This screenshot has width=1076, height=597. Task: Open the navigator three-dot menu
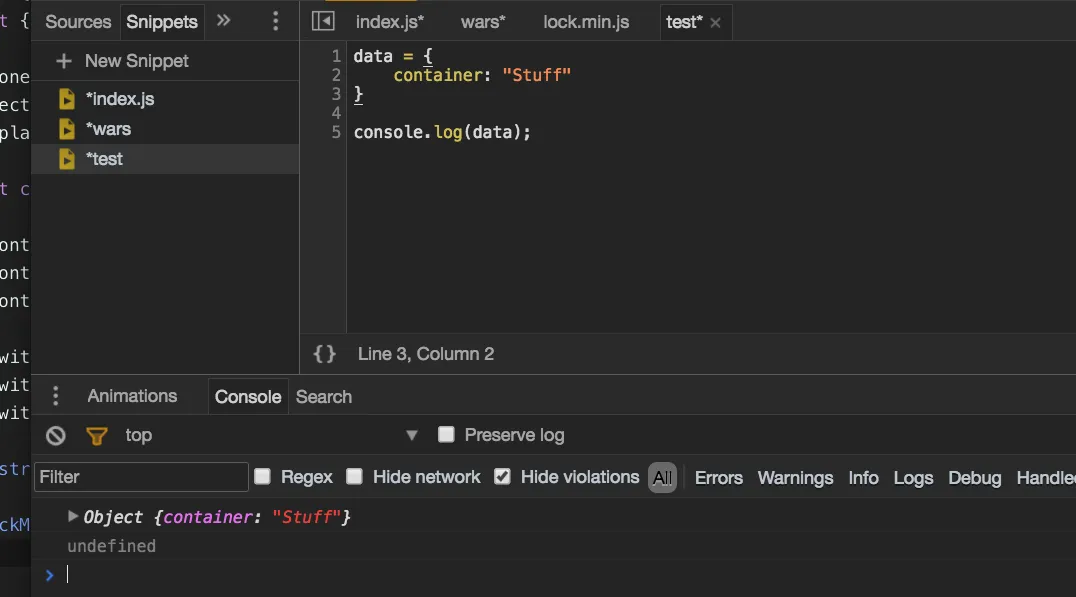[276, 21]
